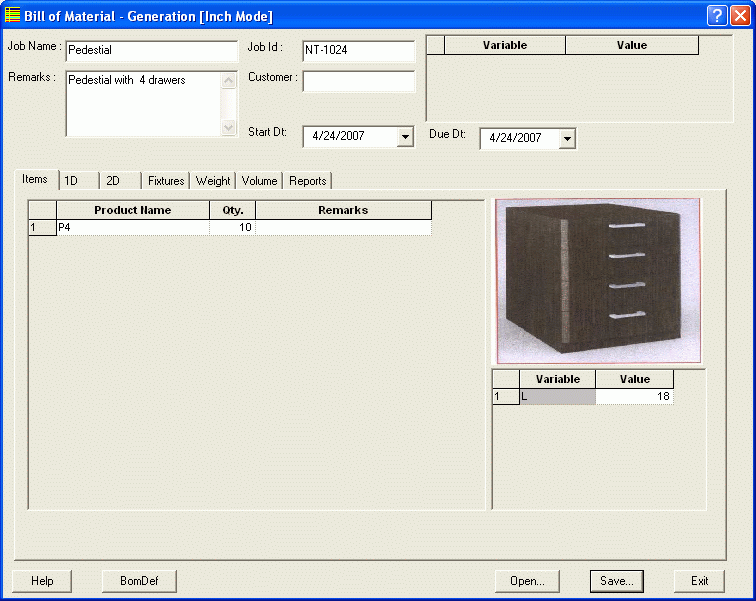The image size is (756, 601).
Task: Click the Remarks box scroll down arrow
Action: point(229,128)
